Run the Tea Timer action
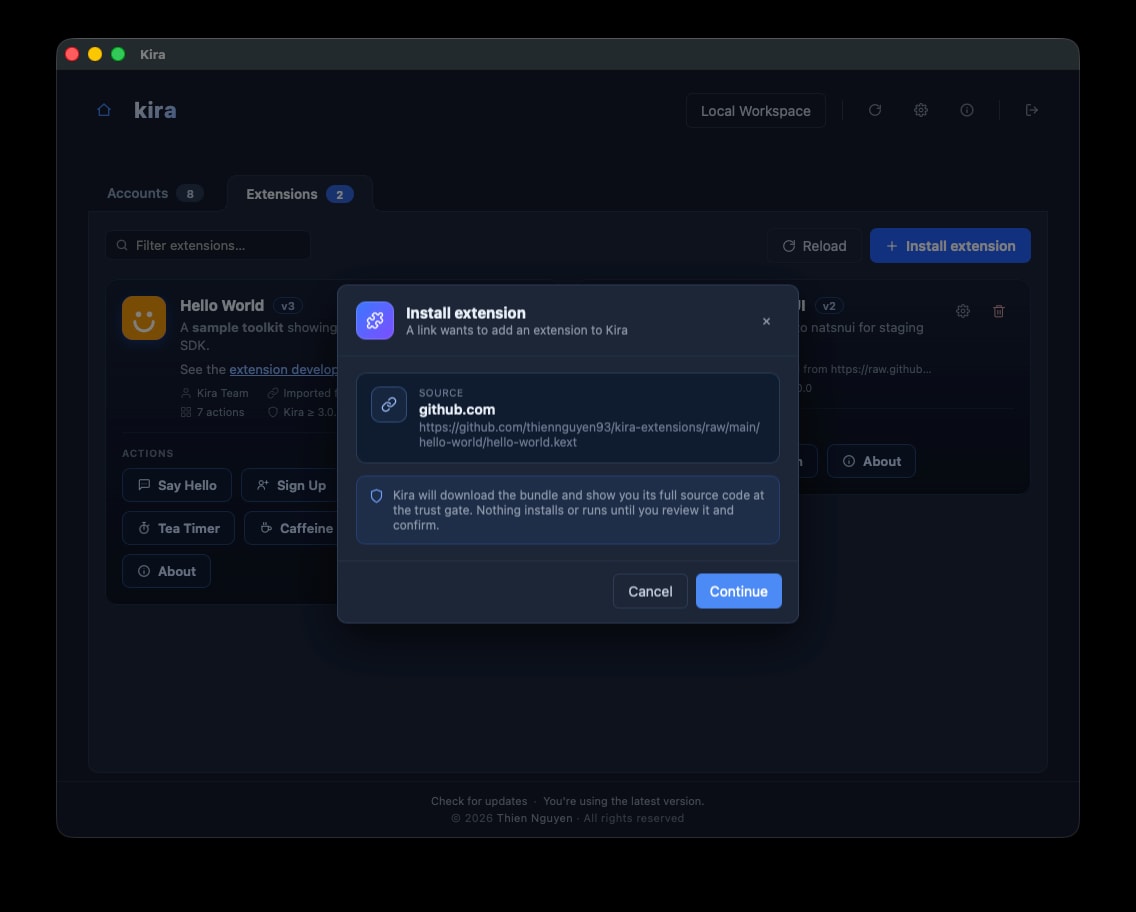The image size is (1136, 912). point(178,528)
